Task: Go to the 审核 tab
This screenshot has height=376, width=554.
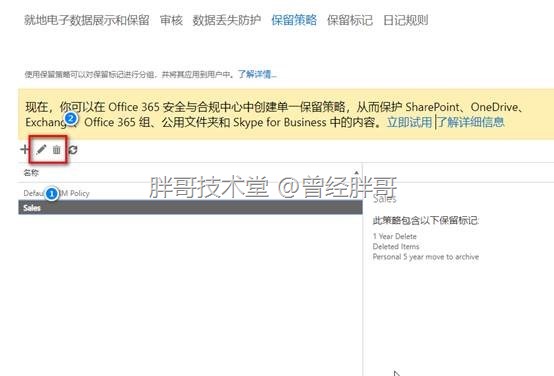Action: (171, 20)
